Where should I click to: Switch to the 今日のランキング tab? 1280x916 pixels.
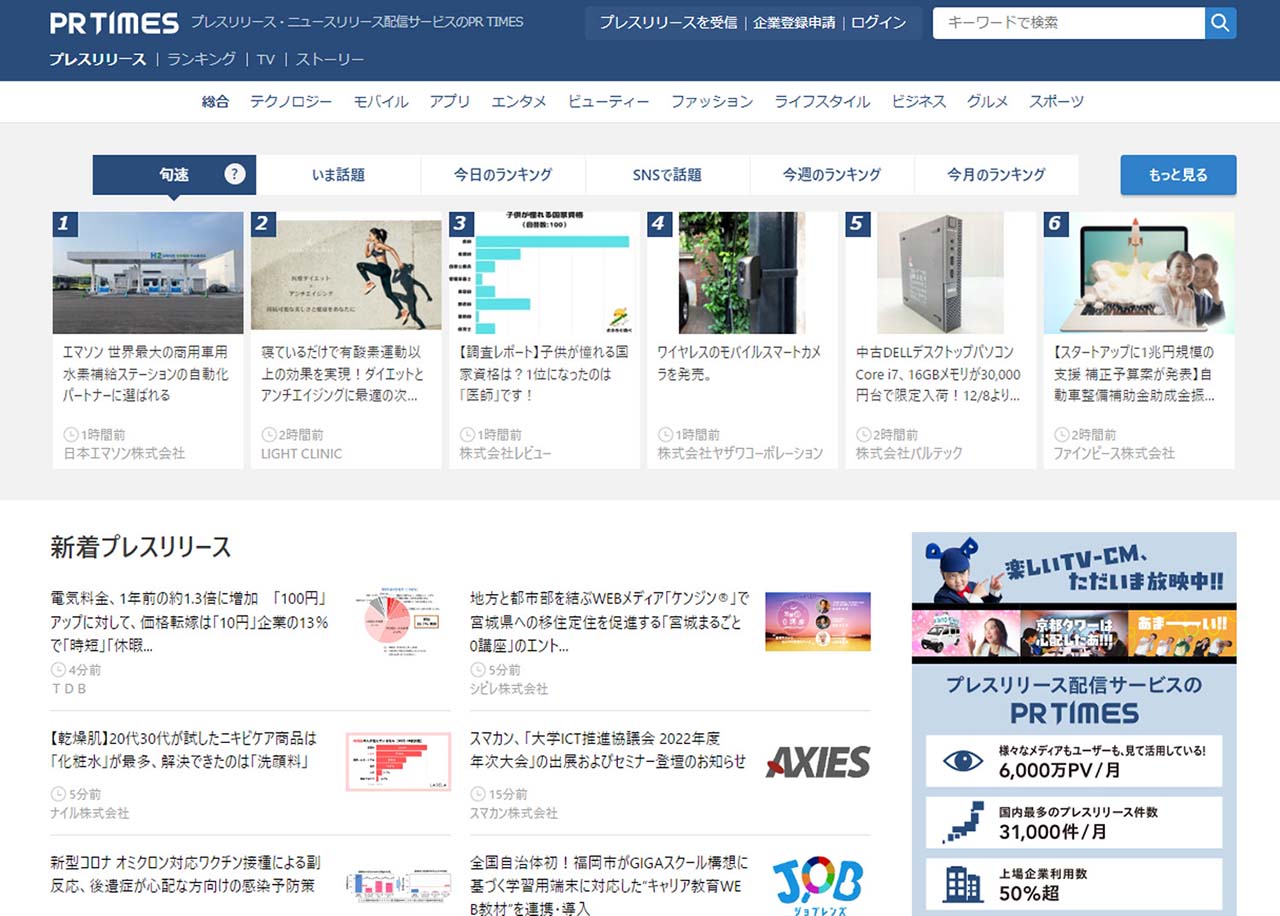click(x=503, y=175)
